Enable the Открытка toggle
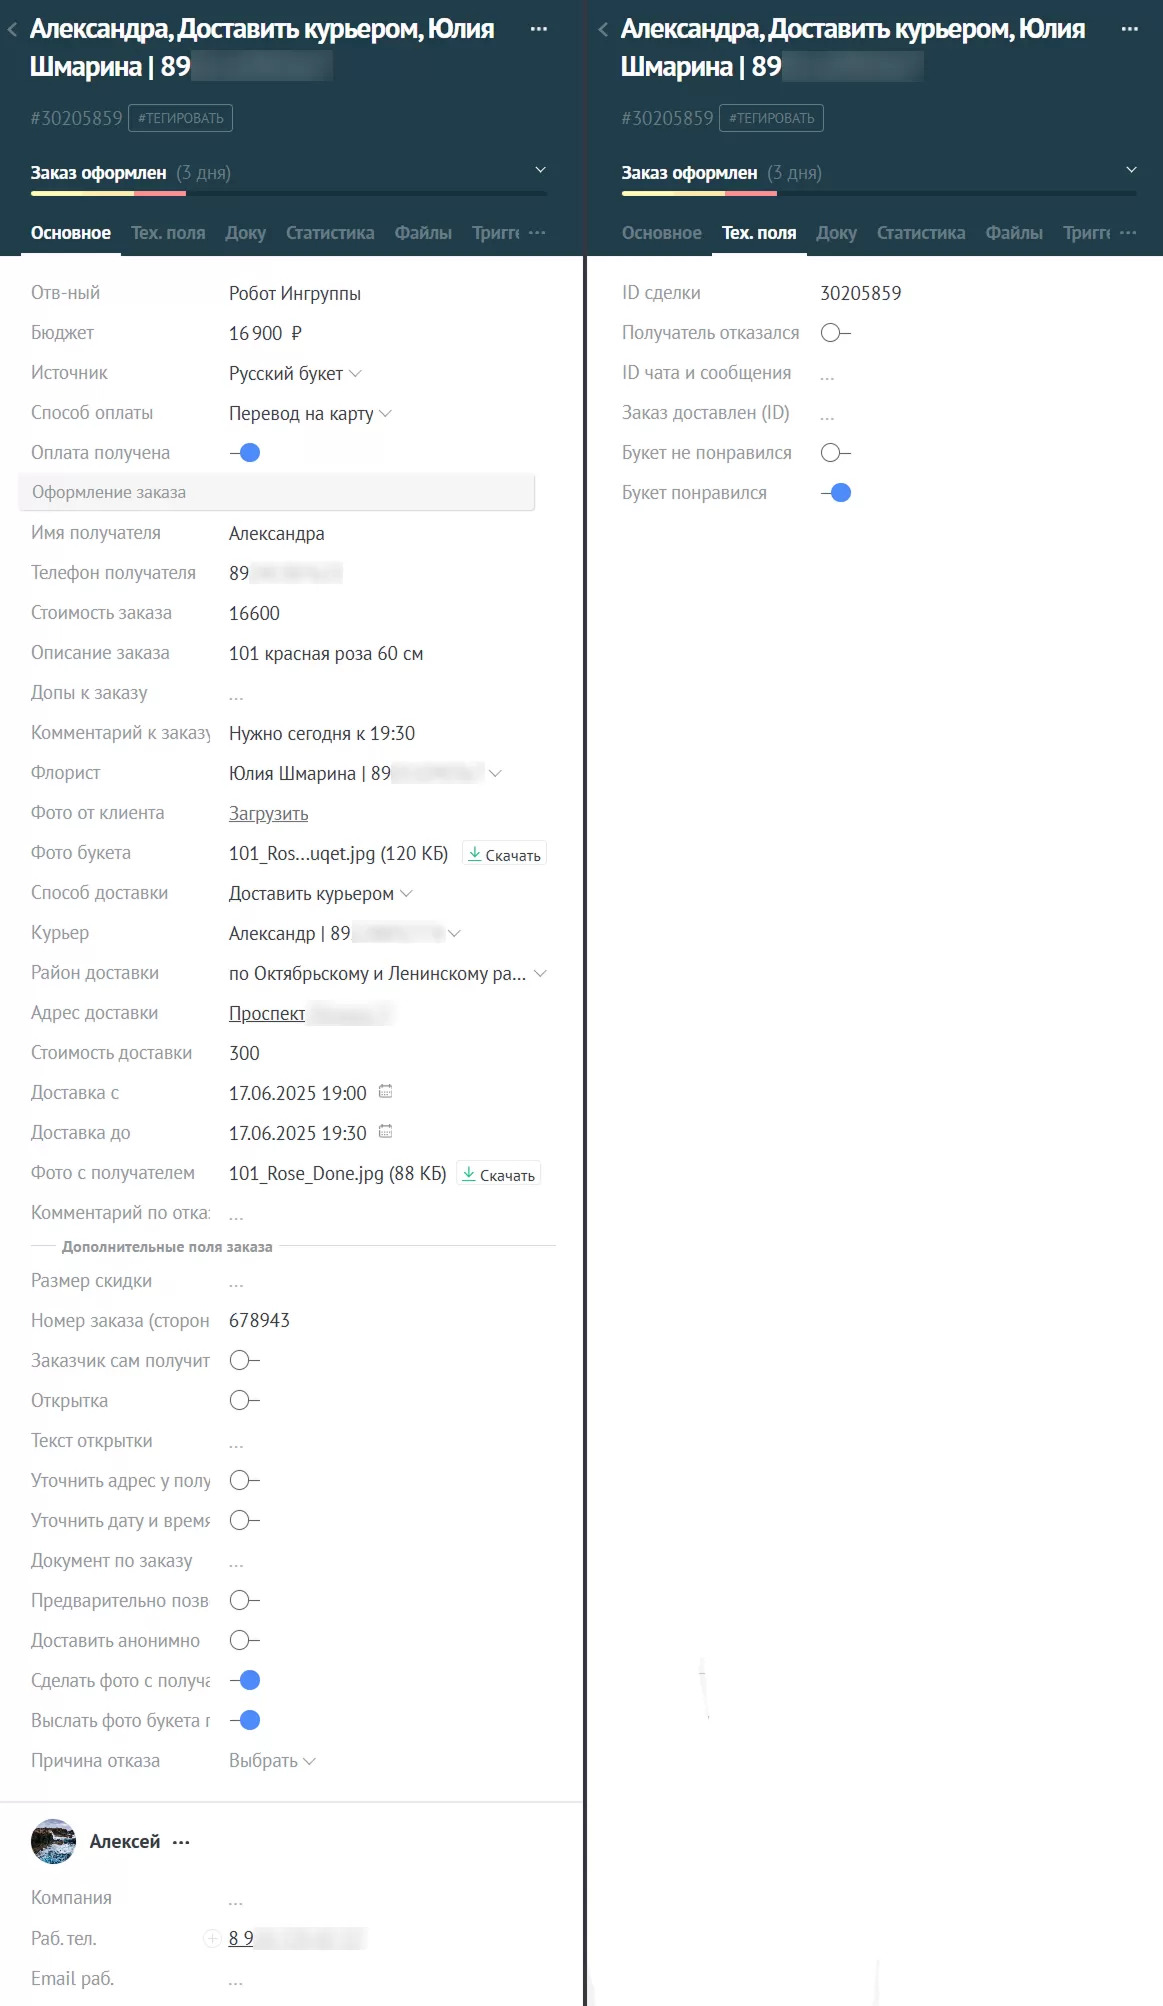This screenshot has width=1163, height=2006. coord(245,1400)
